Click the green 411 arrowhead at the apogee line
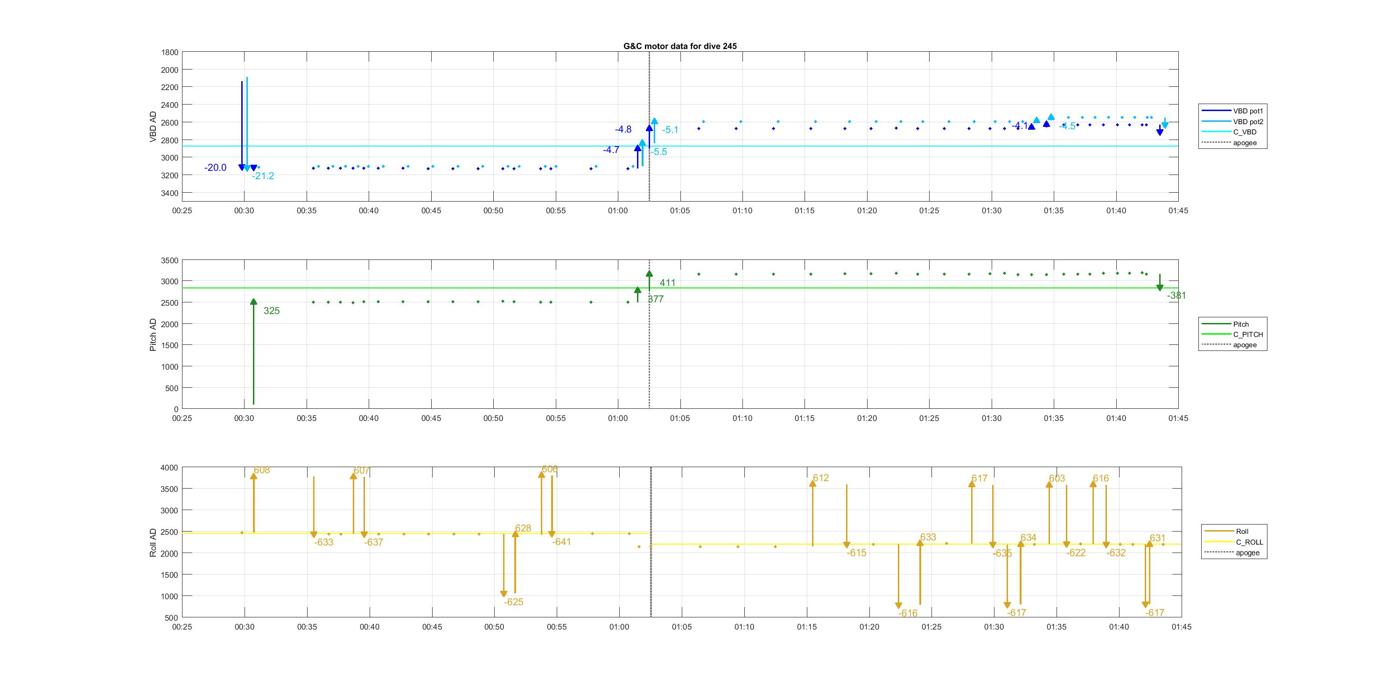 (x=649, y=273)
